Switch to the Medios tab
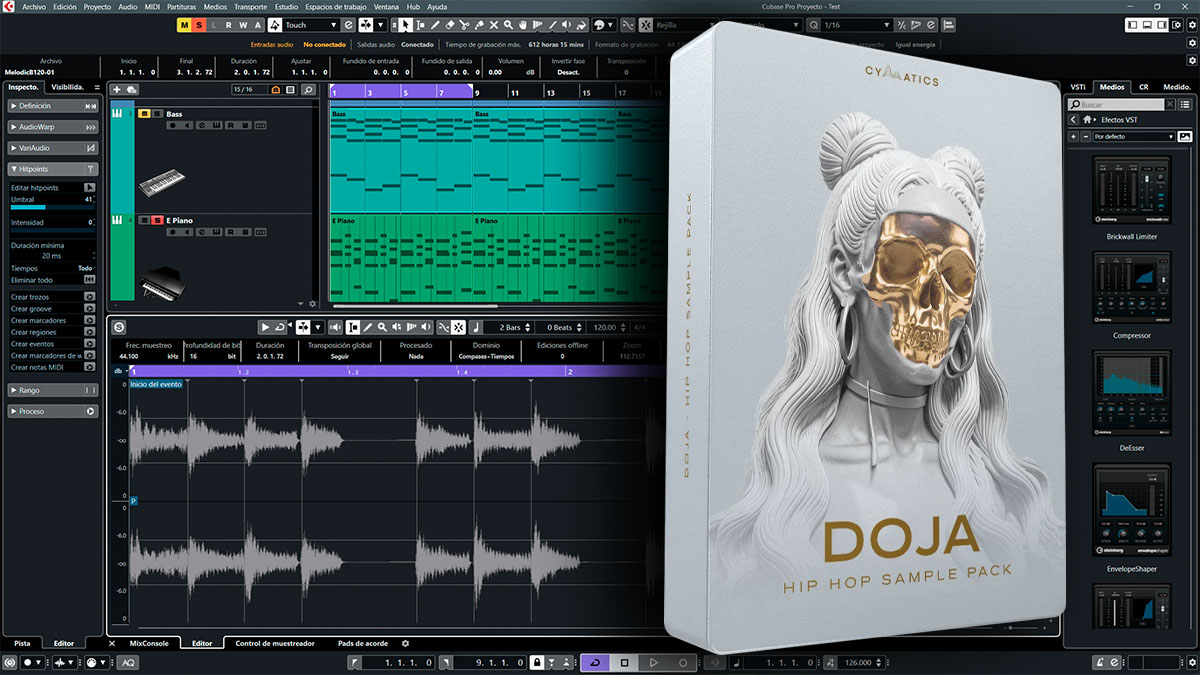 (1112, 87)
